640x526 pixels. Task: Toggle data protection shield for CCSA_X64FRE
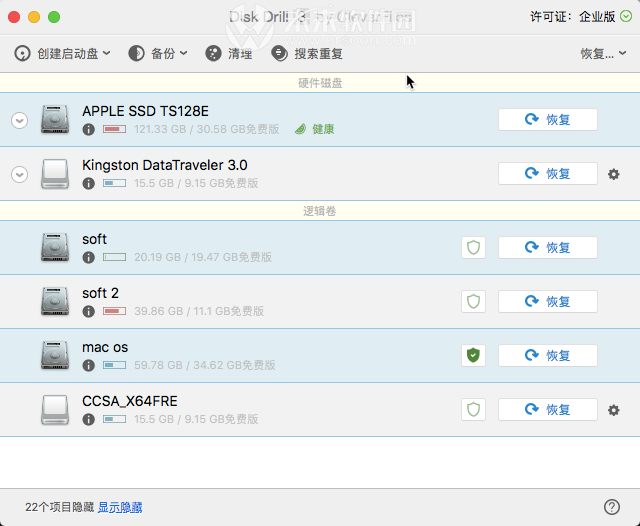(x=473, y=409)
